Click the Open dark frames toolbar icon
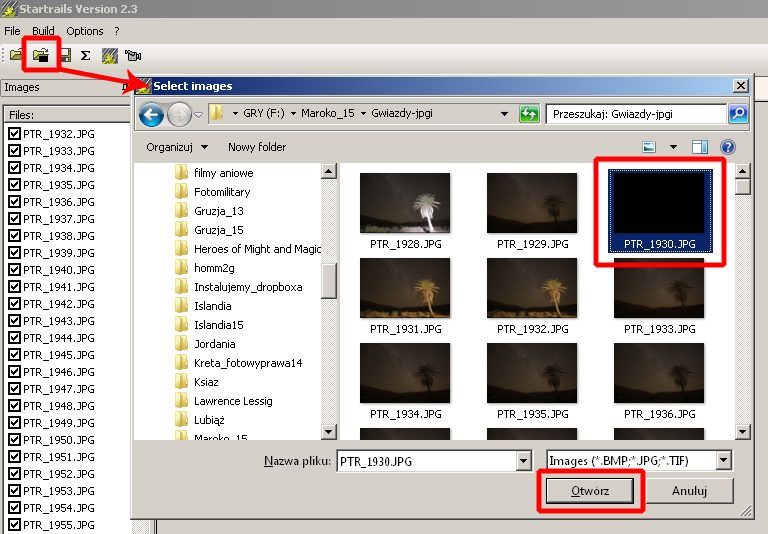Viewport: 768px width, 534px height. [x=42, y=55]
